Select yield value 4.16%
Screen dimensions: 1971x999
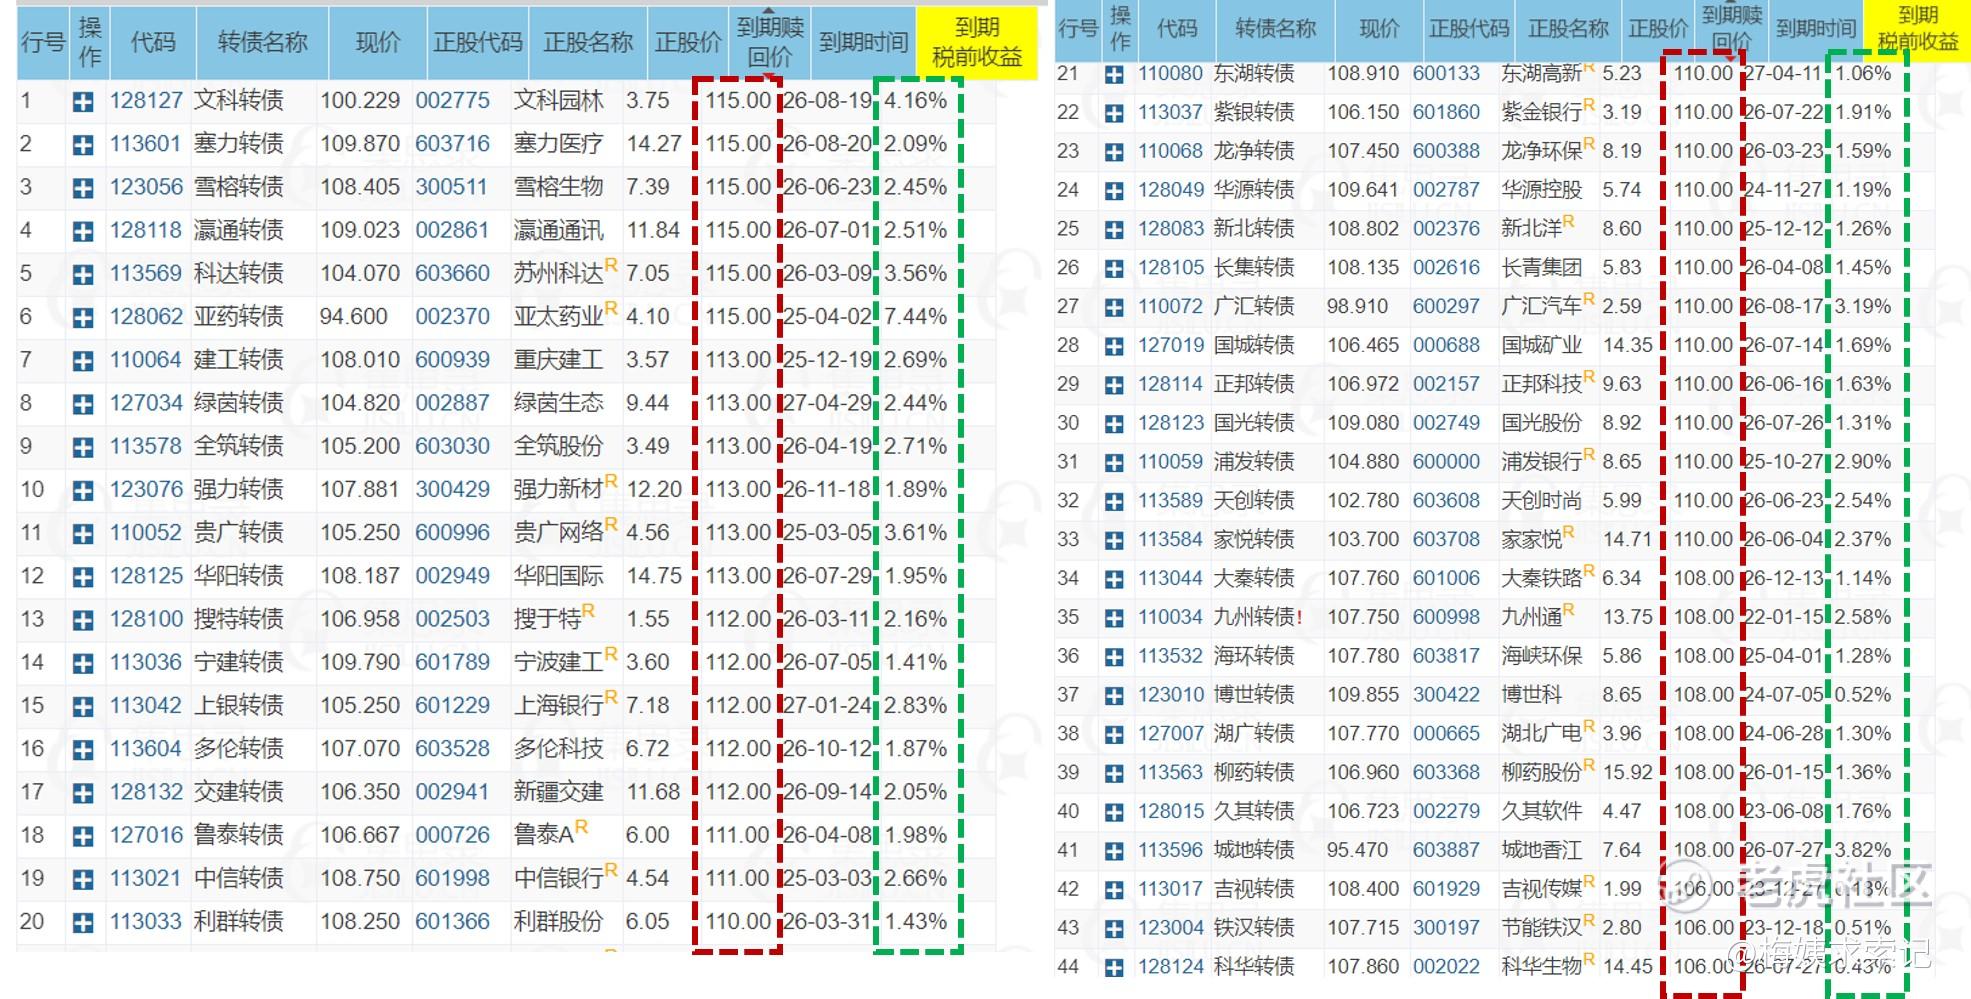coord(915,101)
